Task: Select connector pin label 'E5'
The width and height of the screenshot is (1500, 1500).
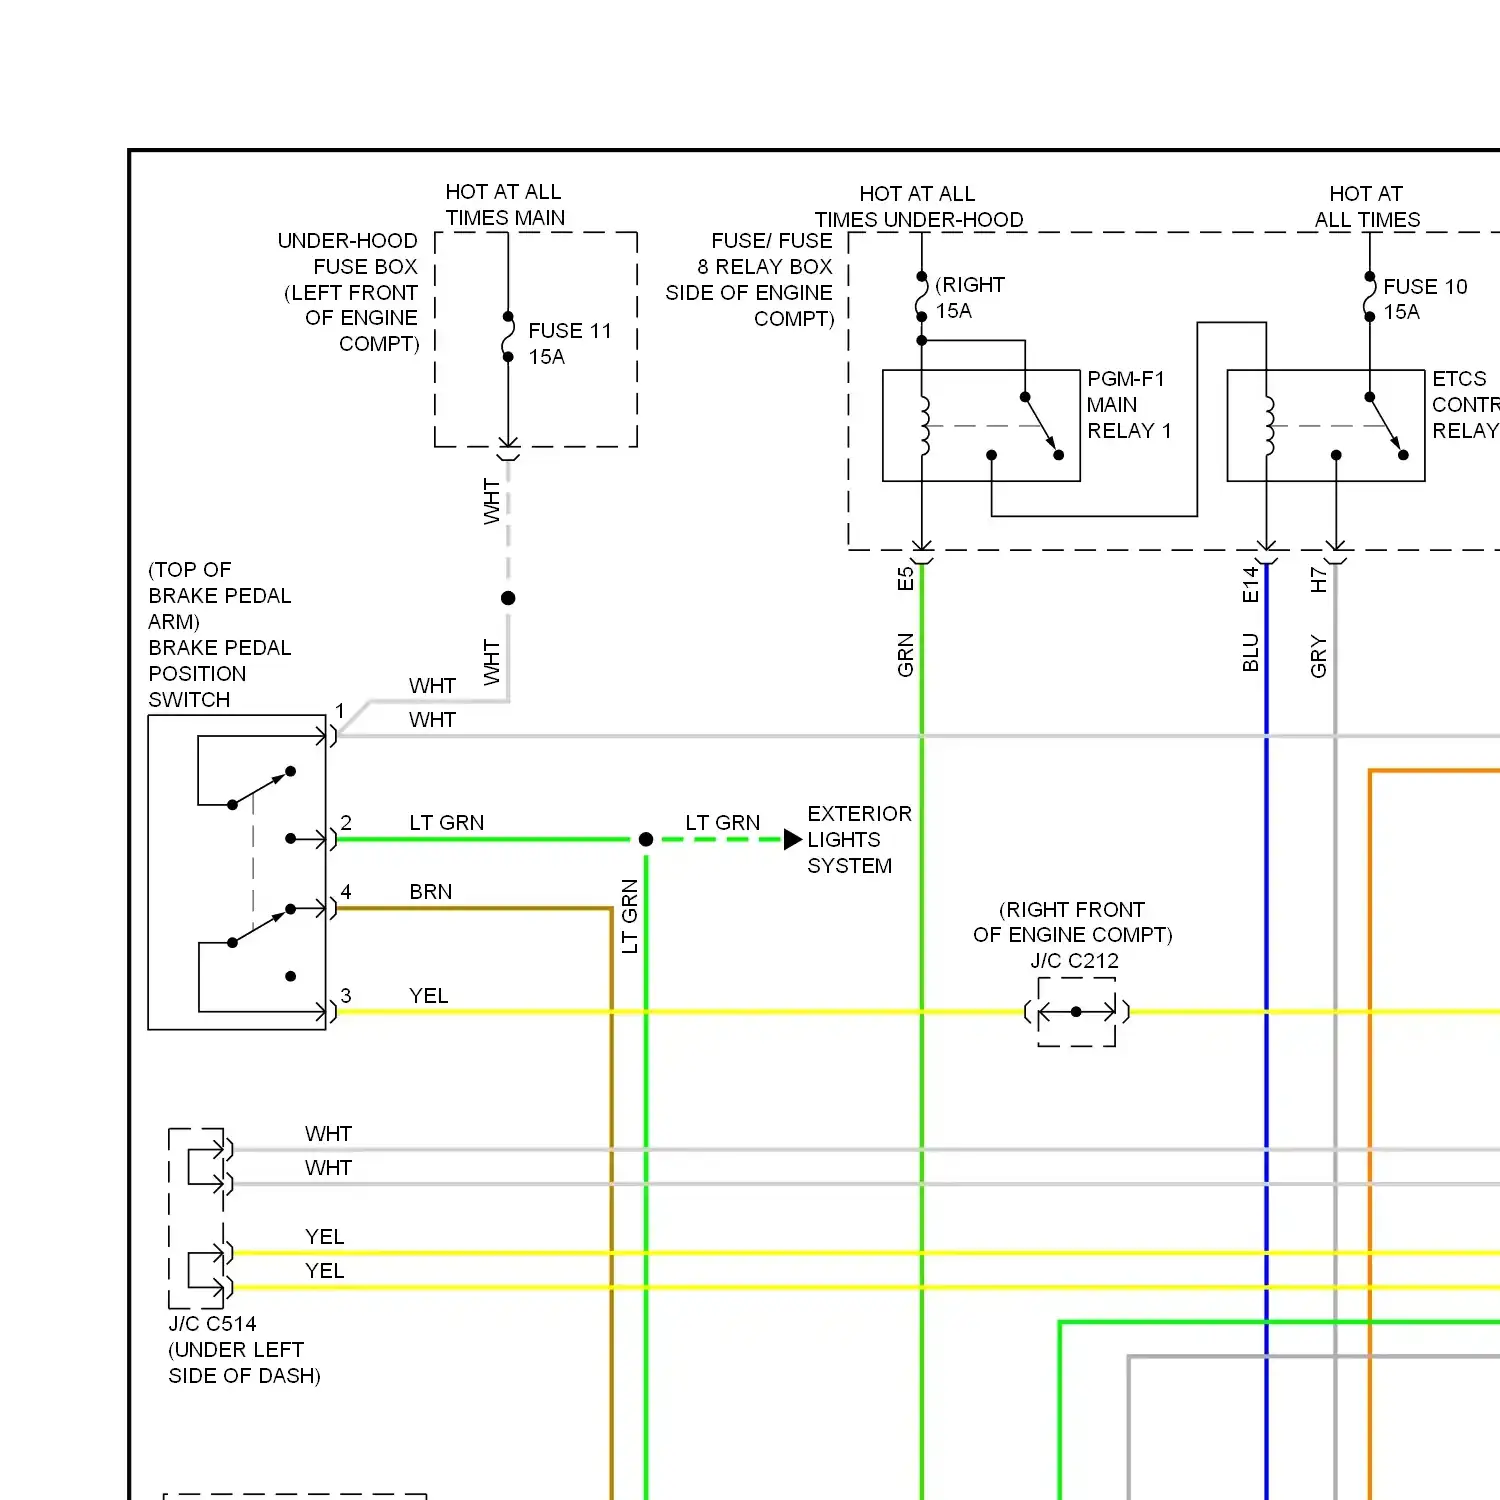Action: 906,579
